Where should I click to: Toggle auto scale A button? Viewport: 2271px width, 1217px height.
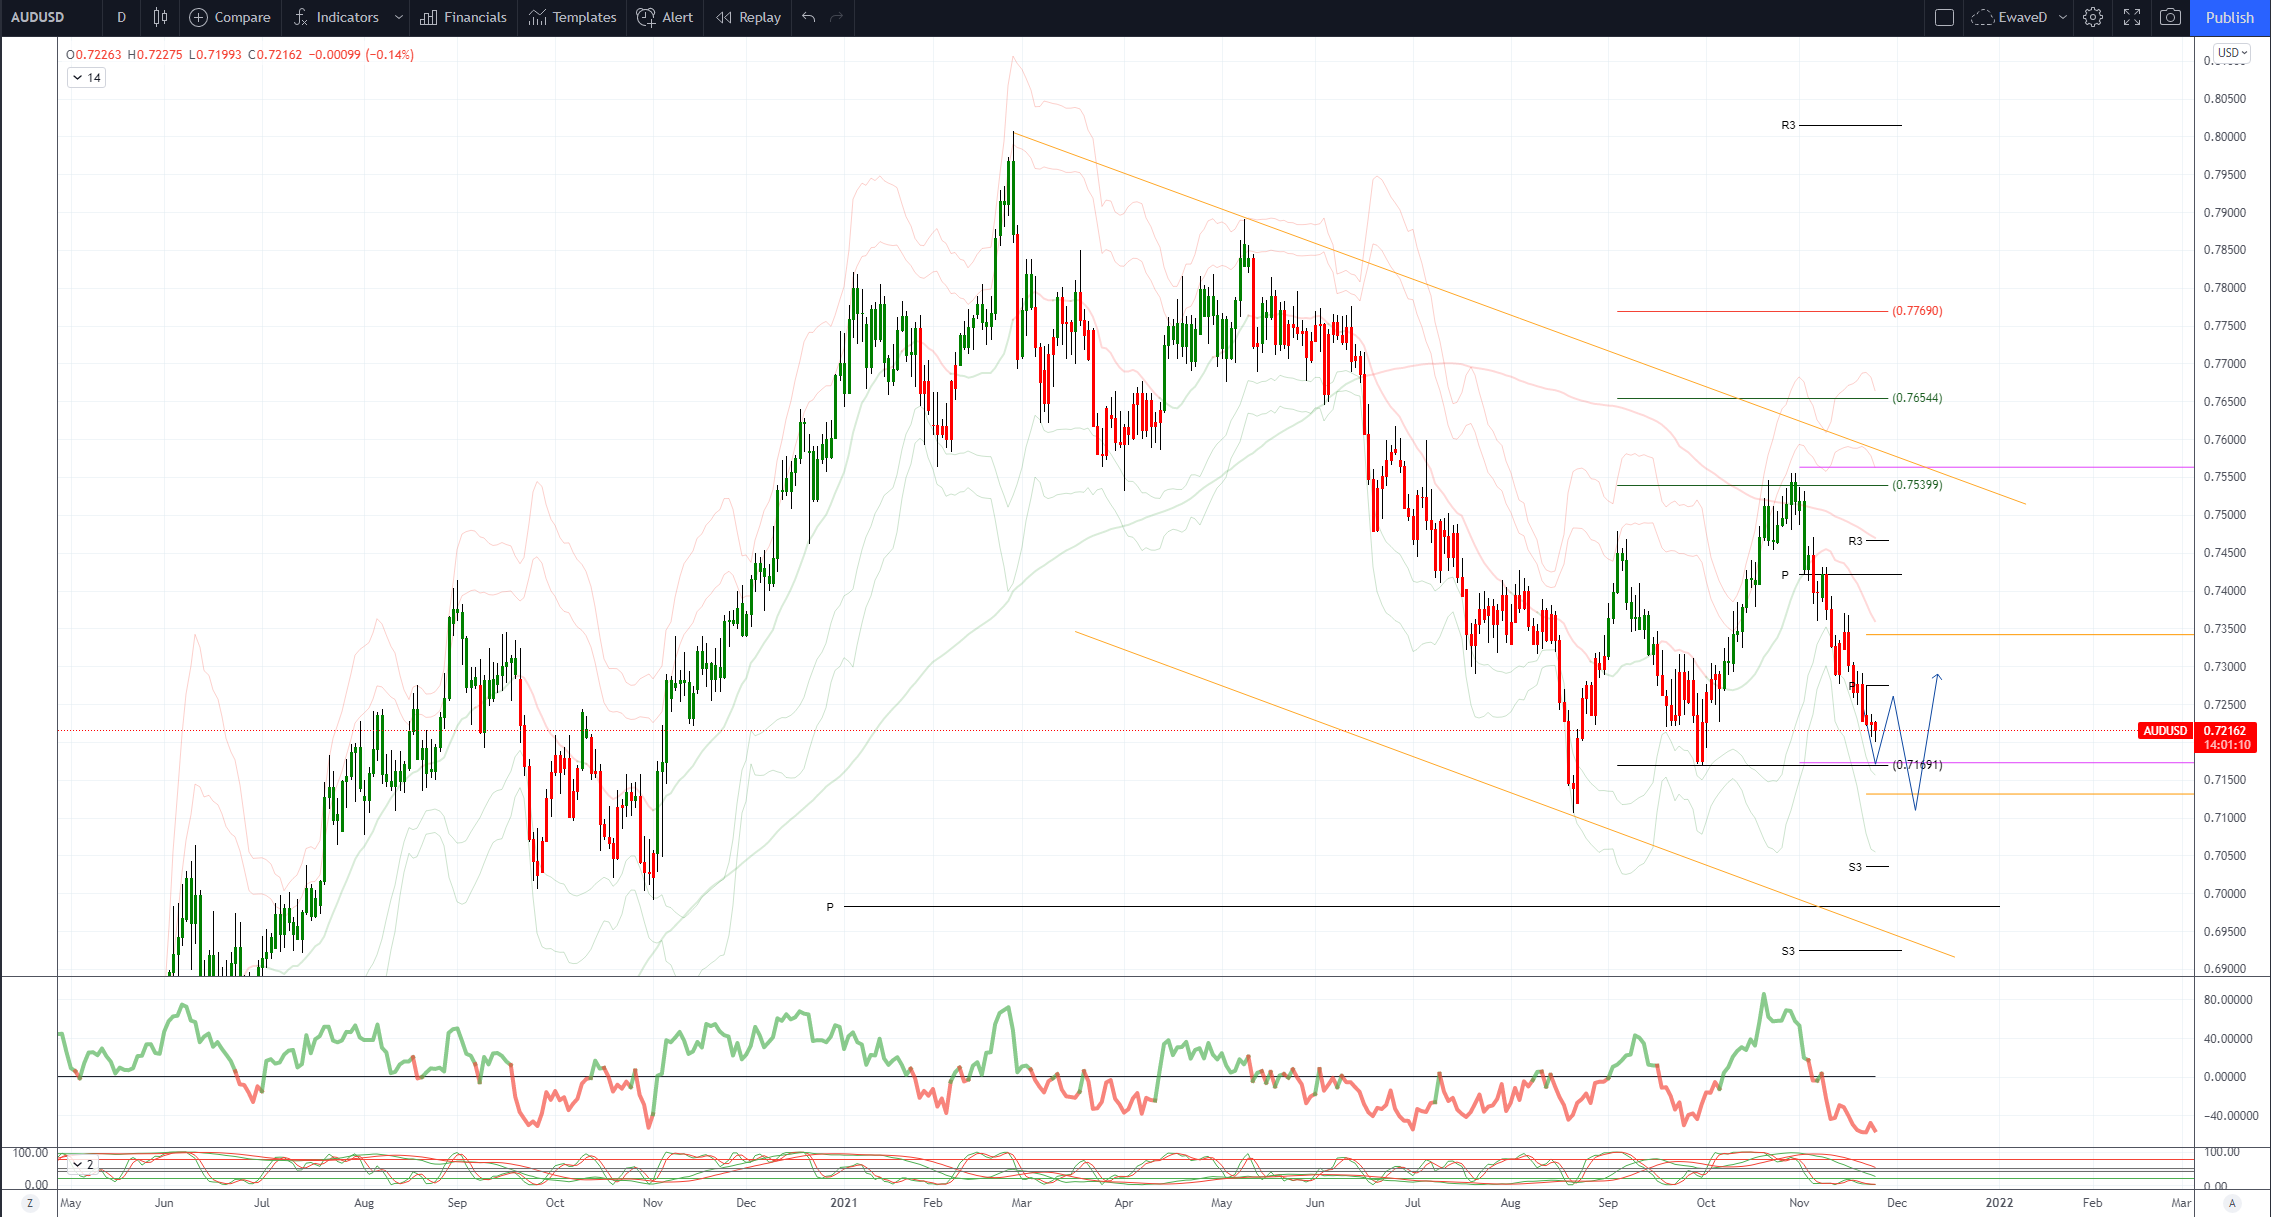[2232, 1203]
